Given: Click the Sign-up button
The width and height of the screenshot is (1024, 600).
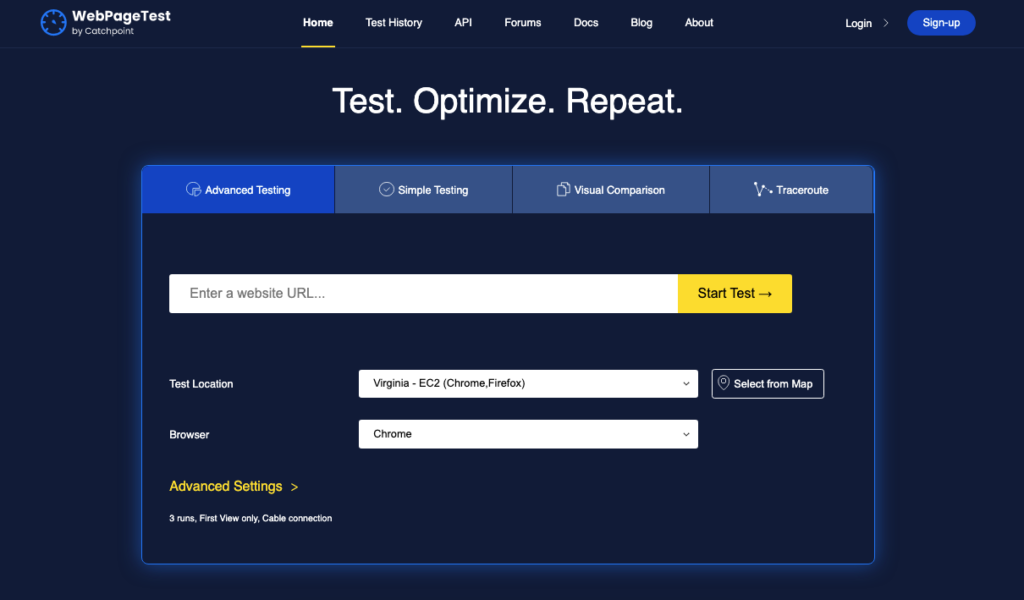Looking at the screenshot, I should pyautogui.click(x=940, y=22).
